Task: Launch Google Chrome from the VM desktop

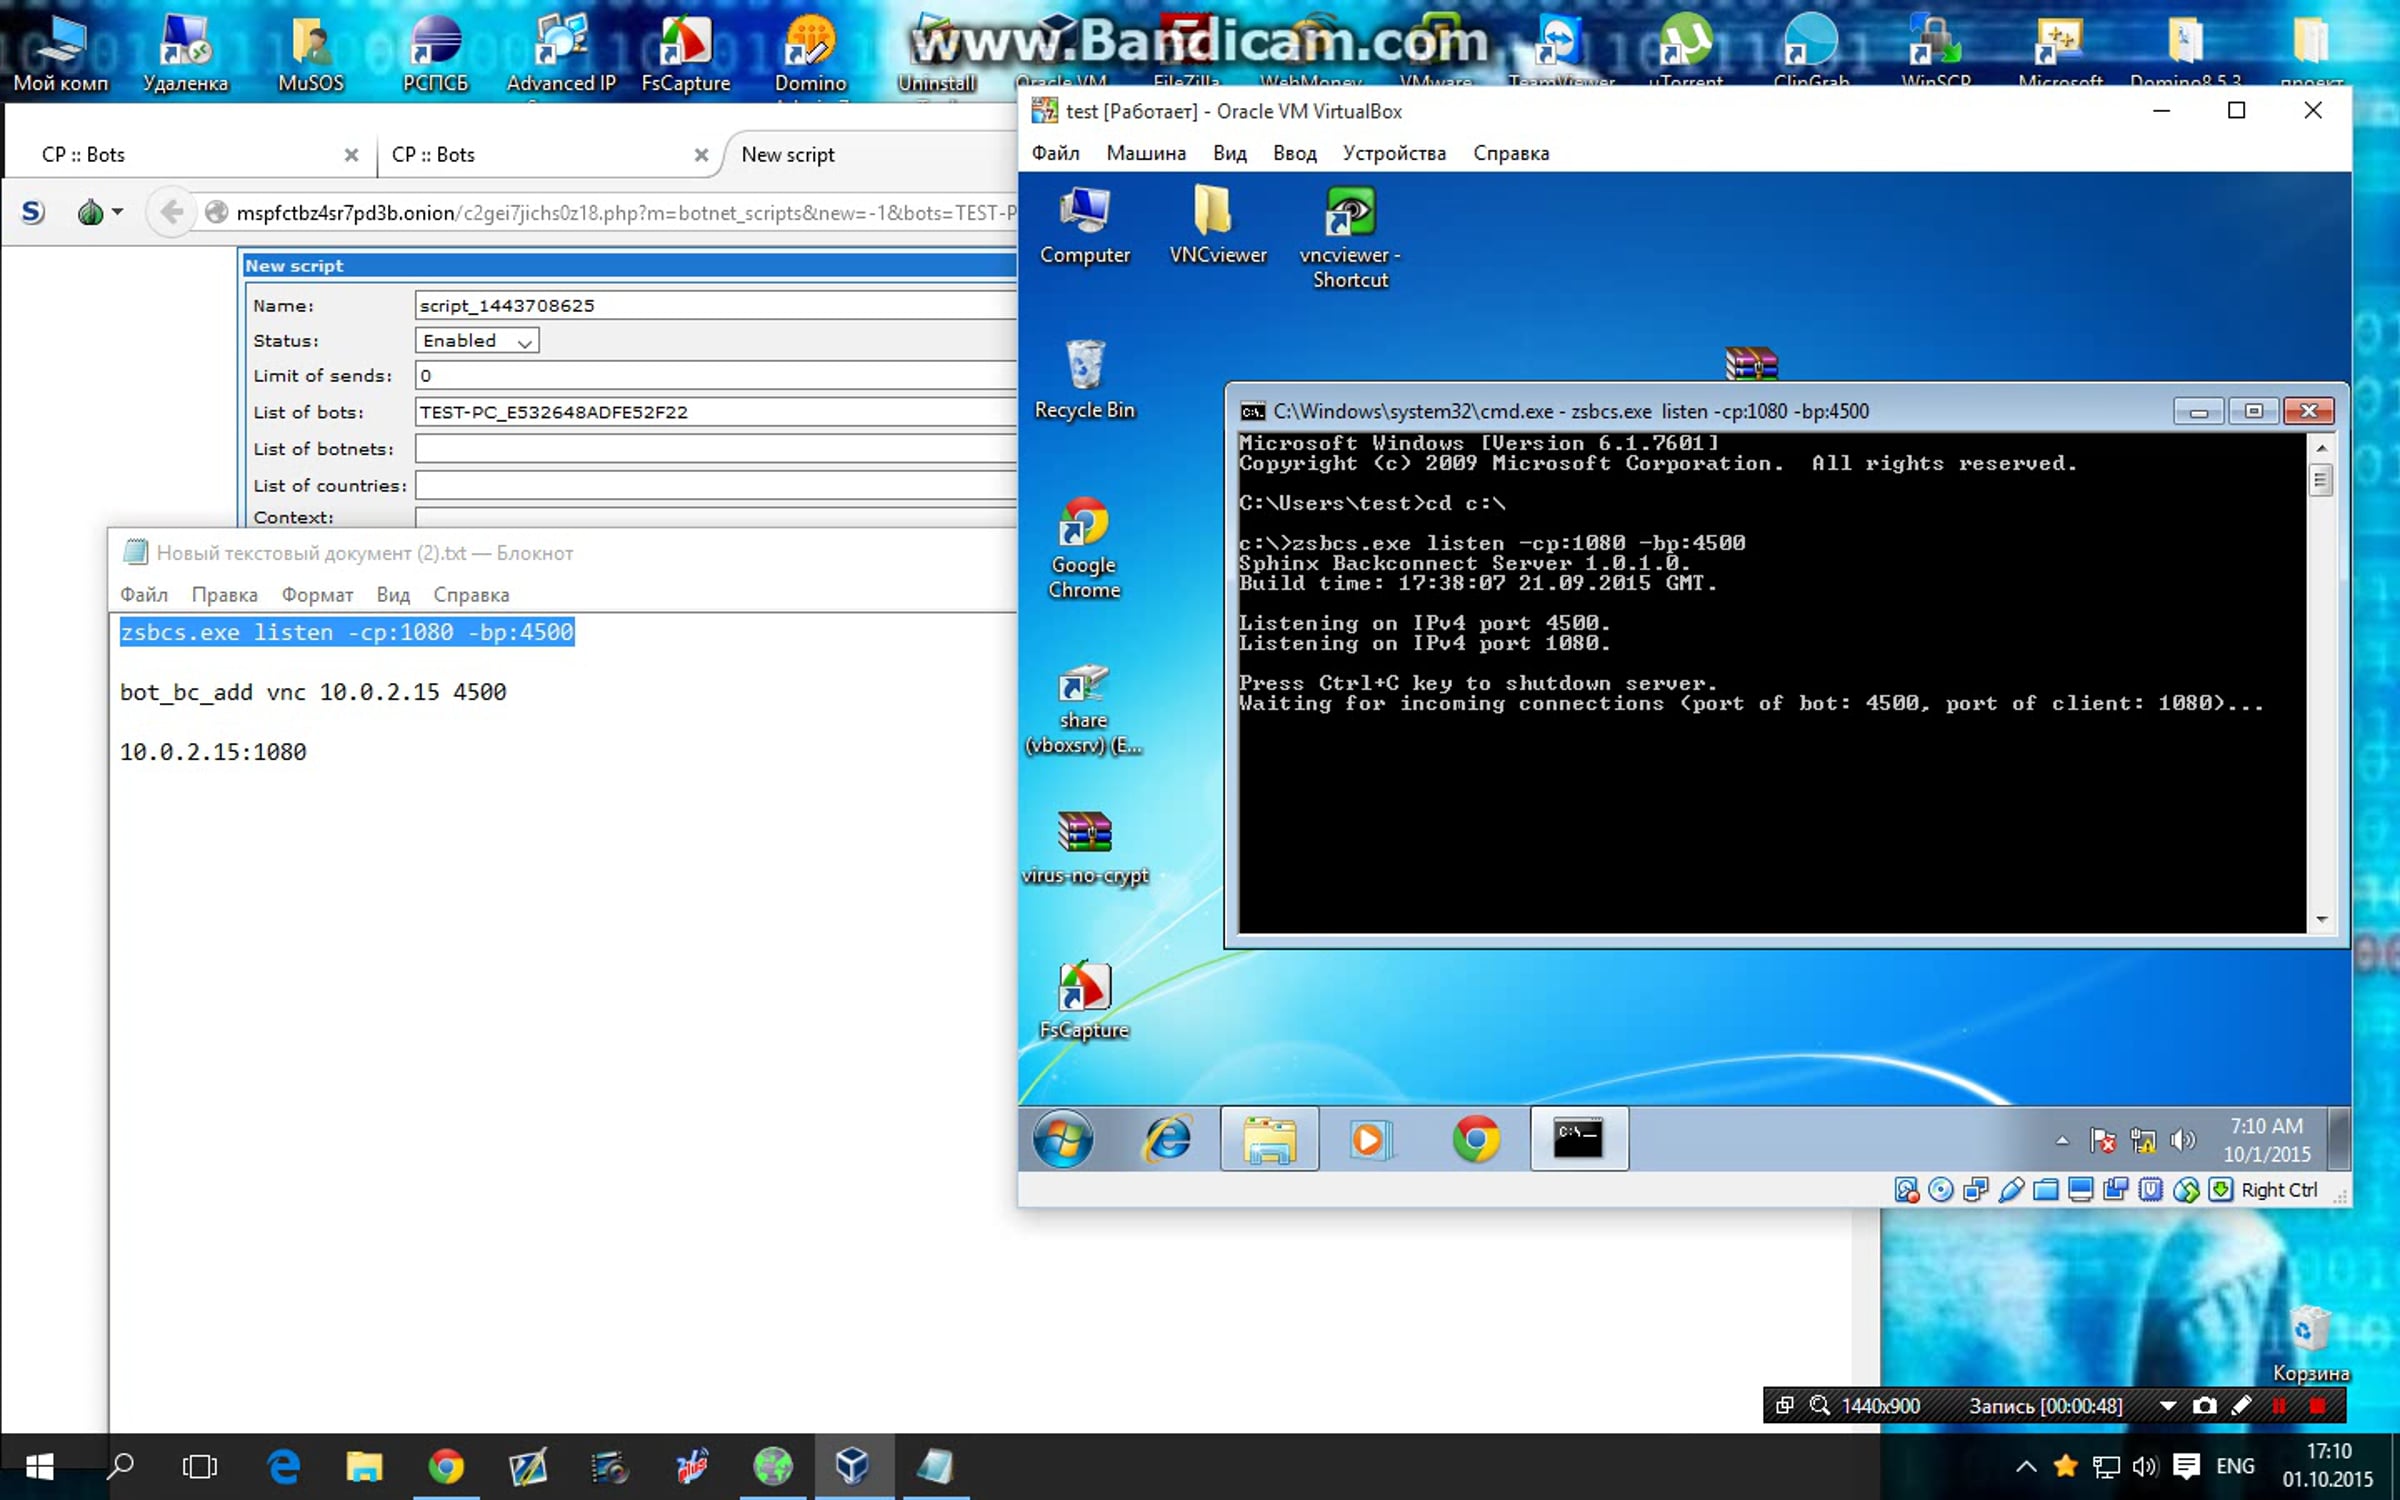Action: coord(1085,548)
